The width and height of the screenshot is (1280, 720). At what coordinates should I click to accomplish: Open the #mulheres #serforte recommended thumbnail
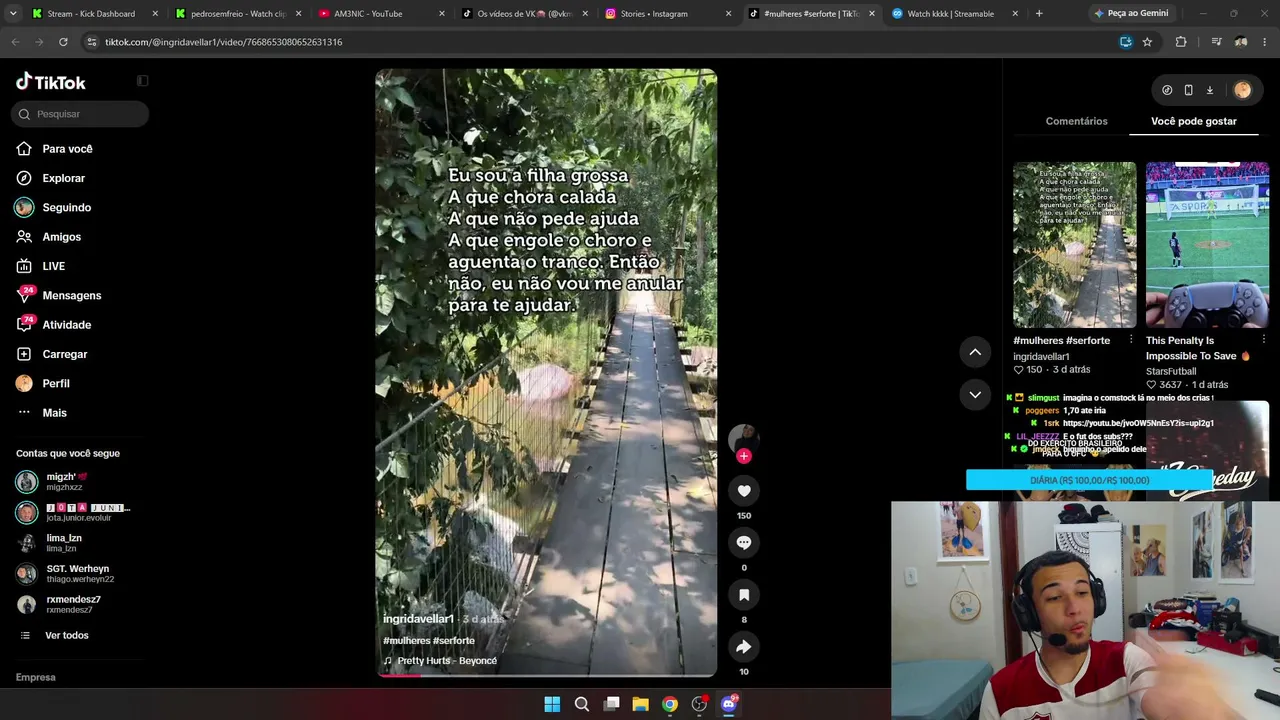tap(1074, 245)
